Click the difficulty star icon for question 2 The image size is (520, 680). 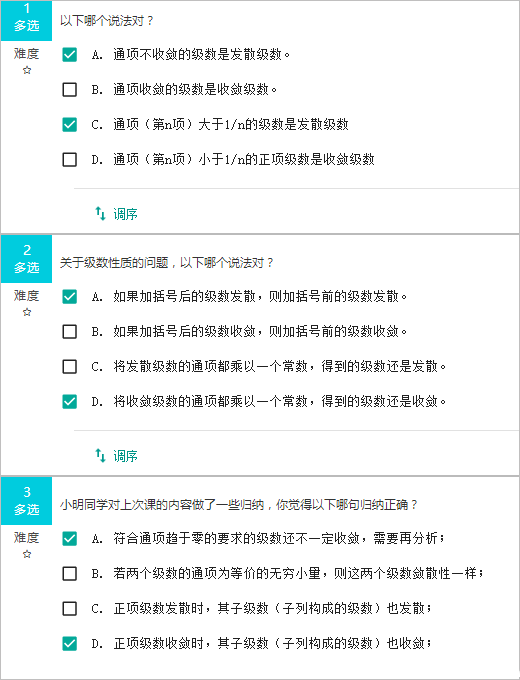27,312
